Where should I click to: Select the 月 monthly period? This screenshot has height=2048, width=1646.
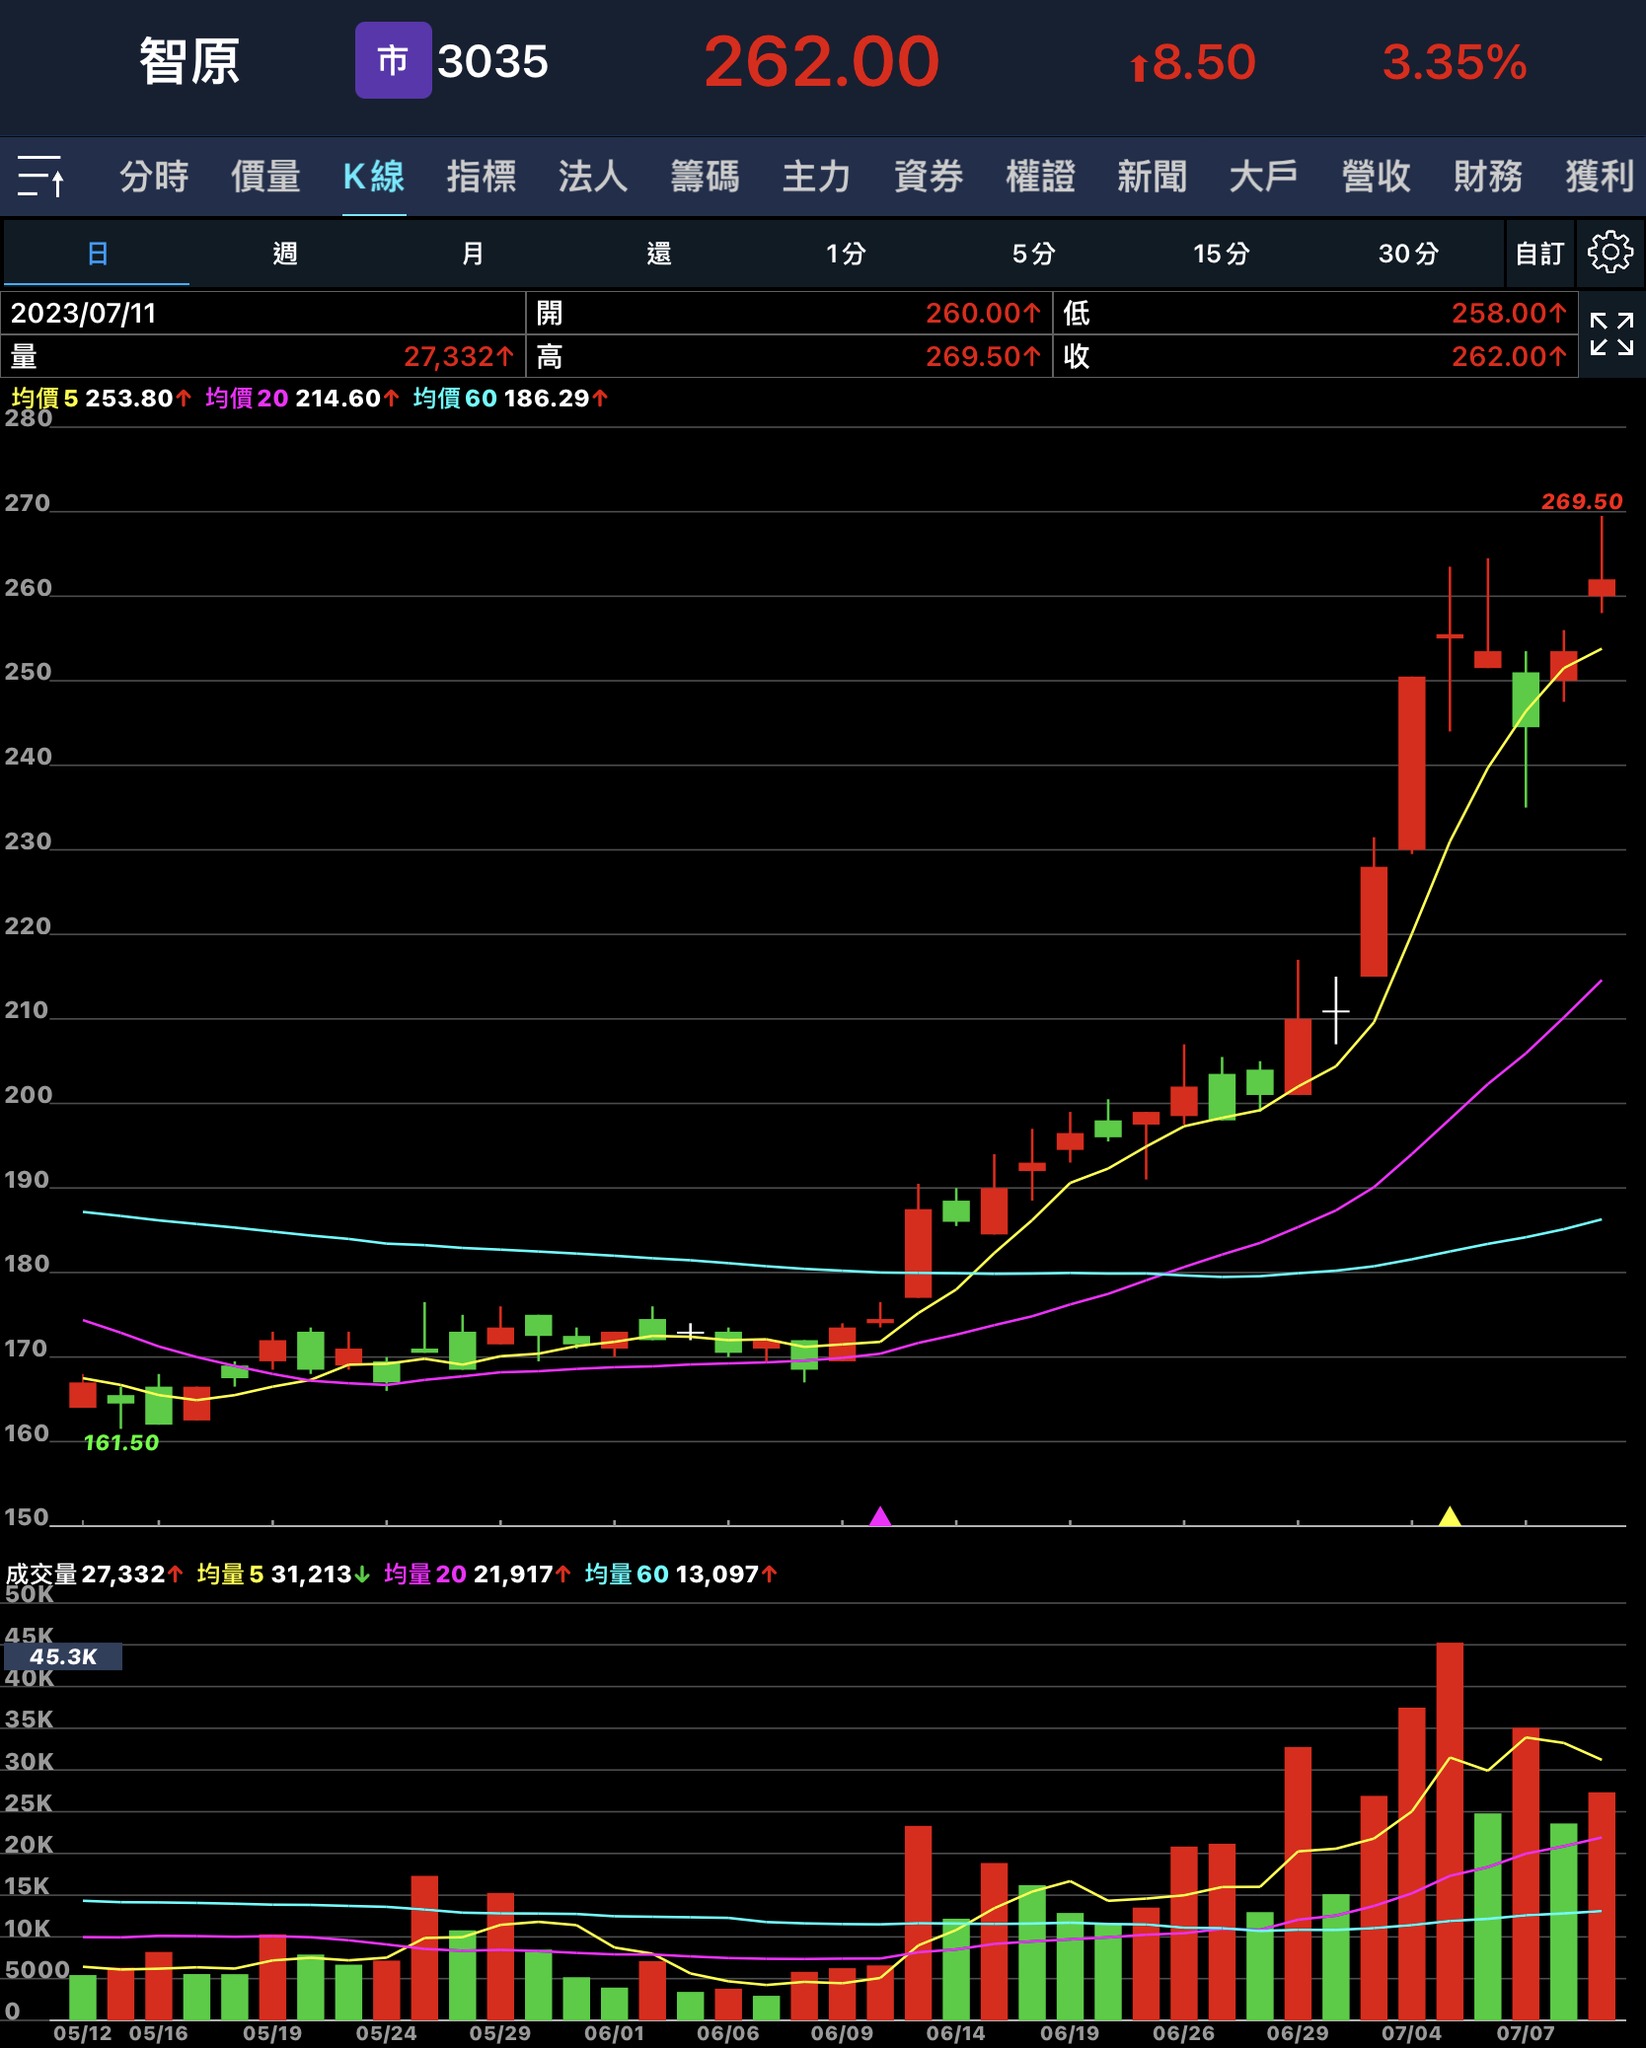(472, 254)
